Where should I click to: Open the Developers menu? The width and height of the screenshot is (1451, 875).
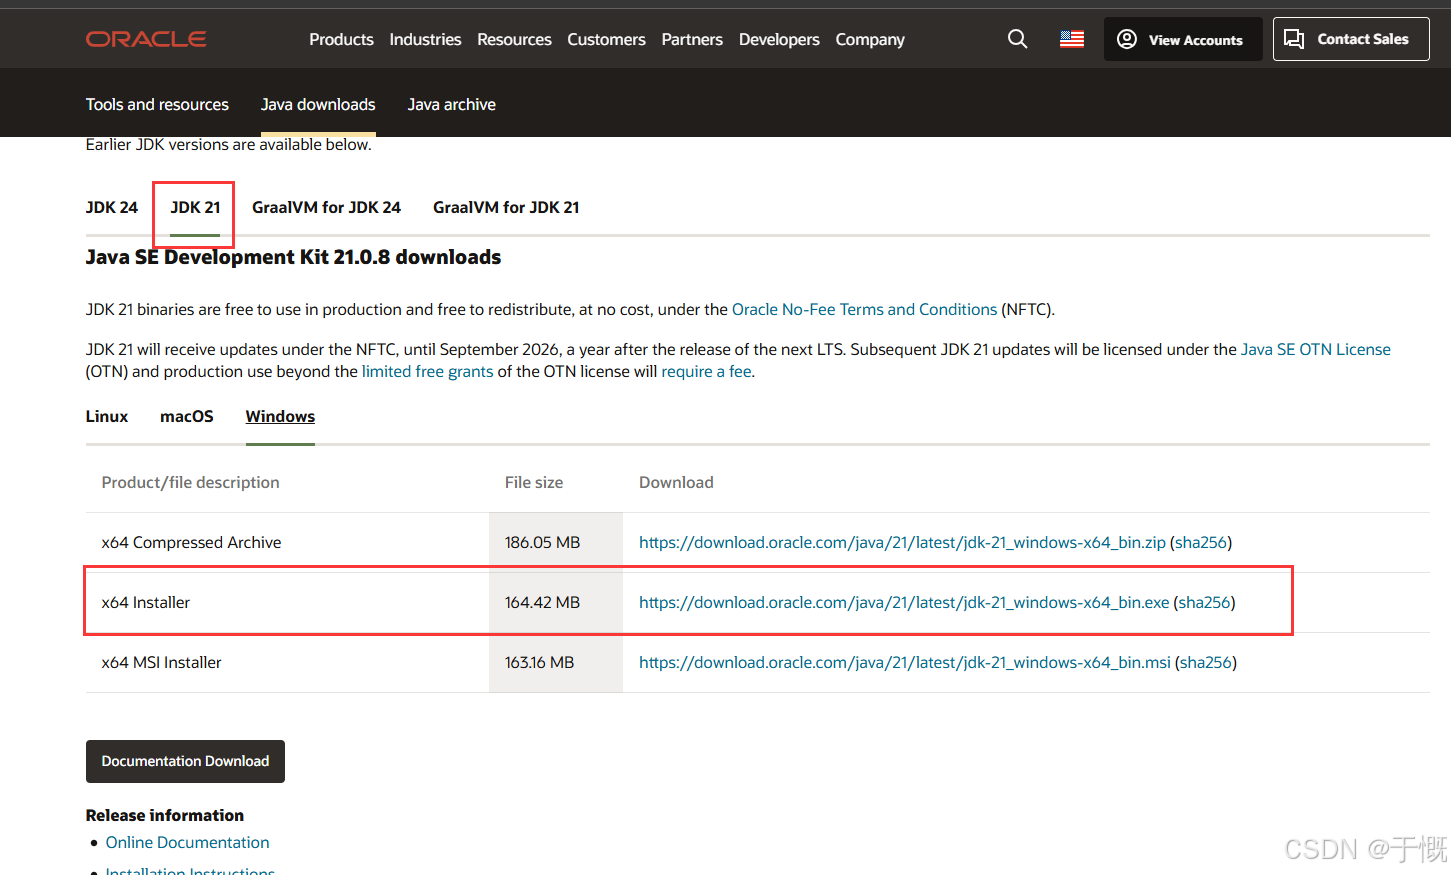point(779,39)
